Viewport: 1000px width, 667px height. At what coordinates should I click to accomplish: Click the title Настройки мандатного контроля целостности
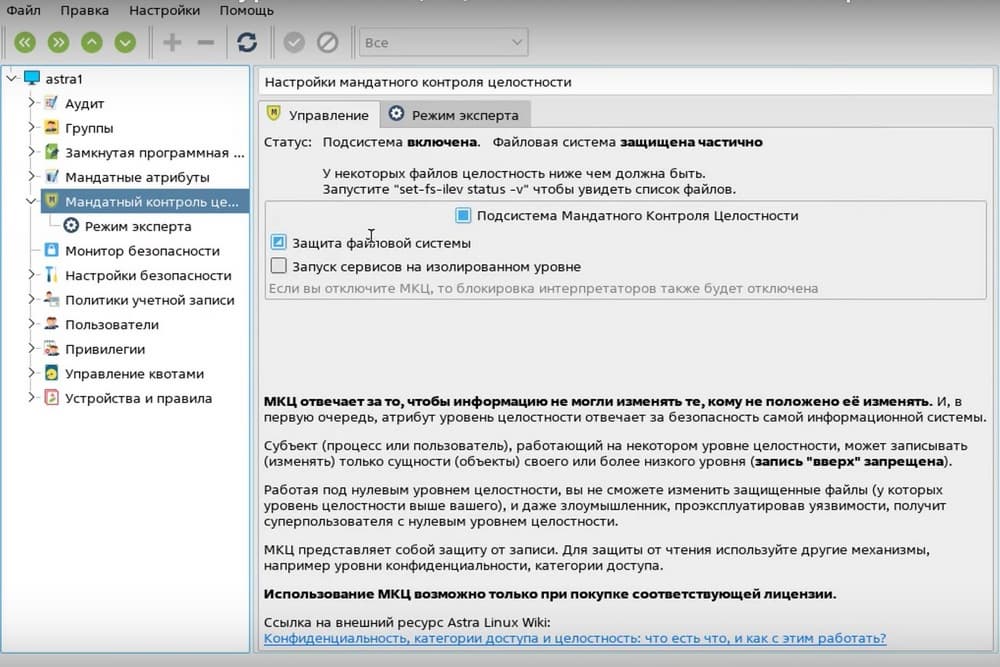point(418,82)
